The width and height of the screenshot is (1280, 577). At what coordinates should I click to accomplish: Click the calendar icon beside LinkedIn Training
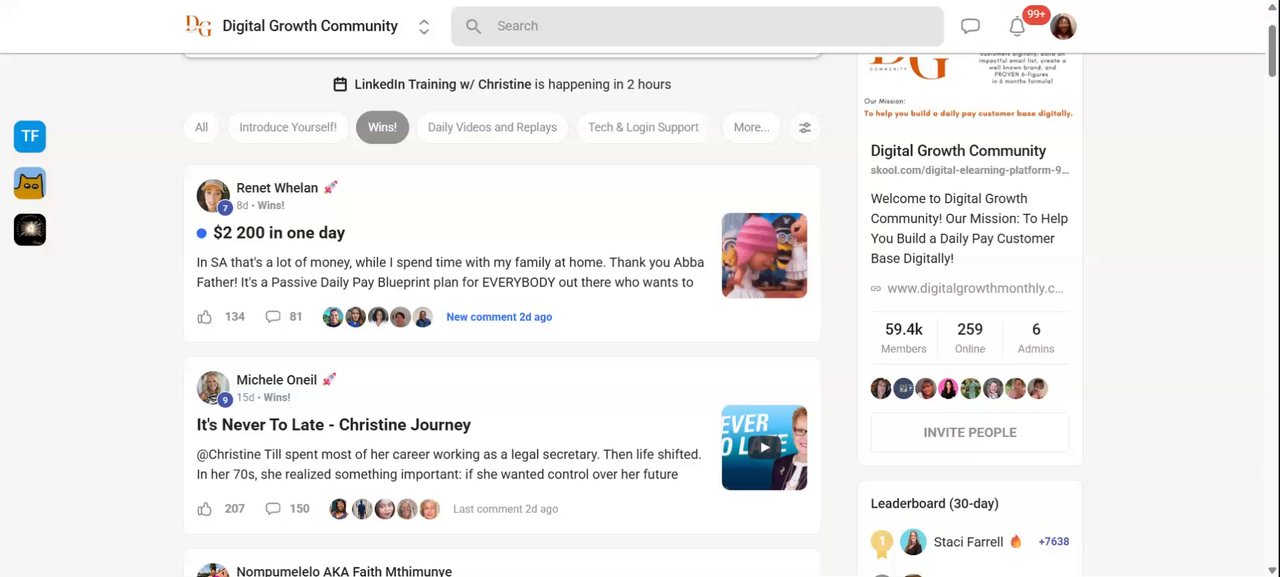(x=340, y=84)
